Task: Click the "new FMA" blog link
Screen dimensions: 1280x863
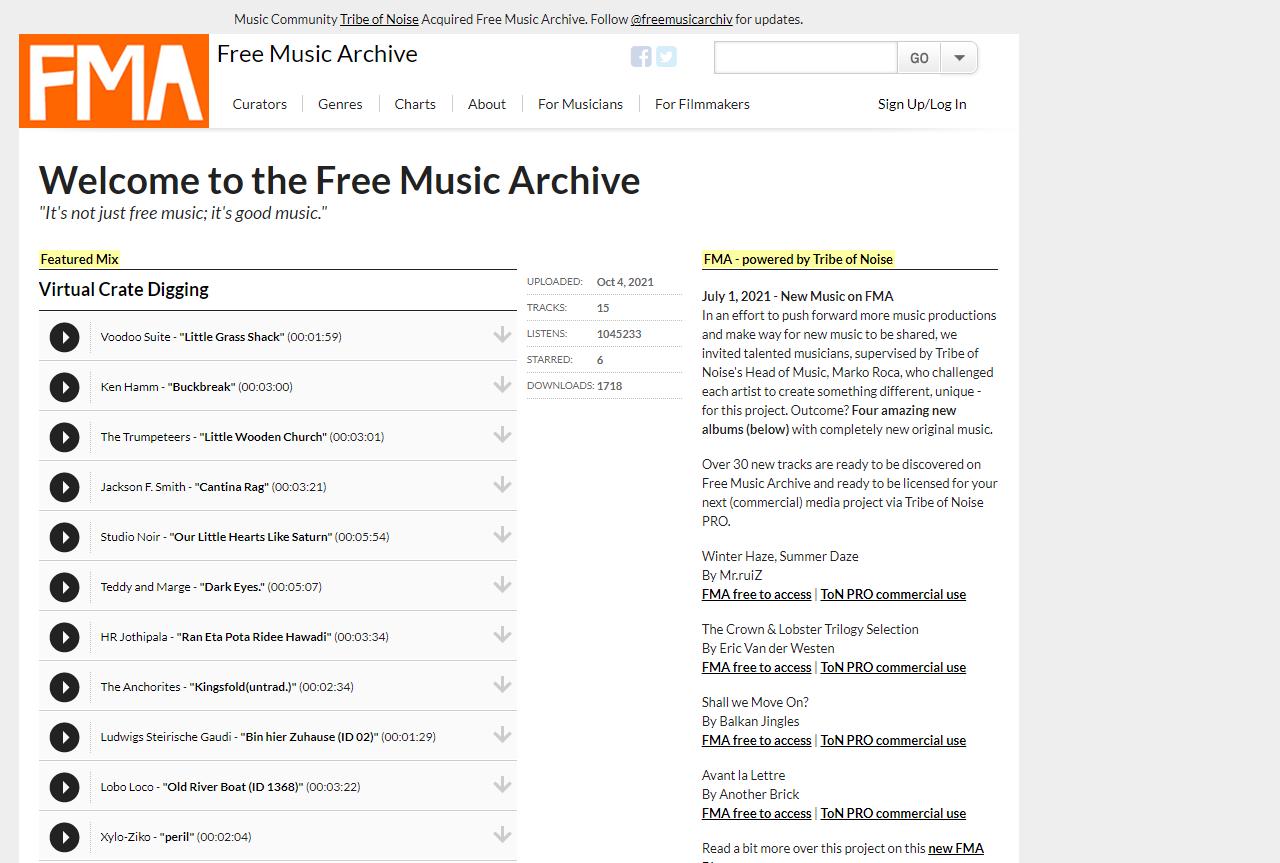Action: [956, 848]
